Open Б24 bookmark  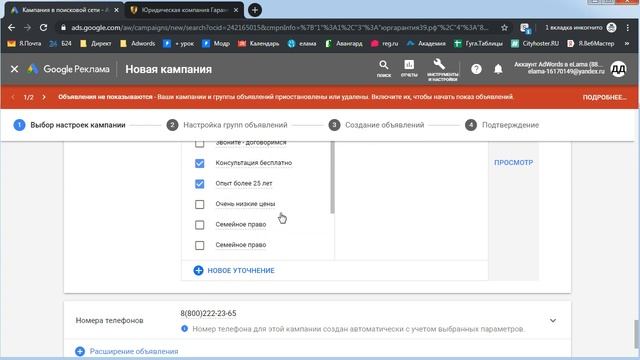coord(60,43)
